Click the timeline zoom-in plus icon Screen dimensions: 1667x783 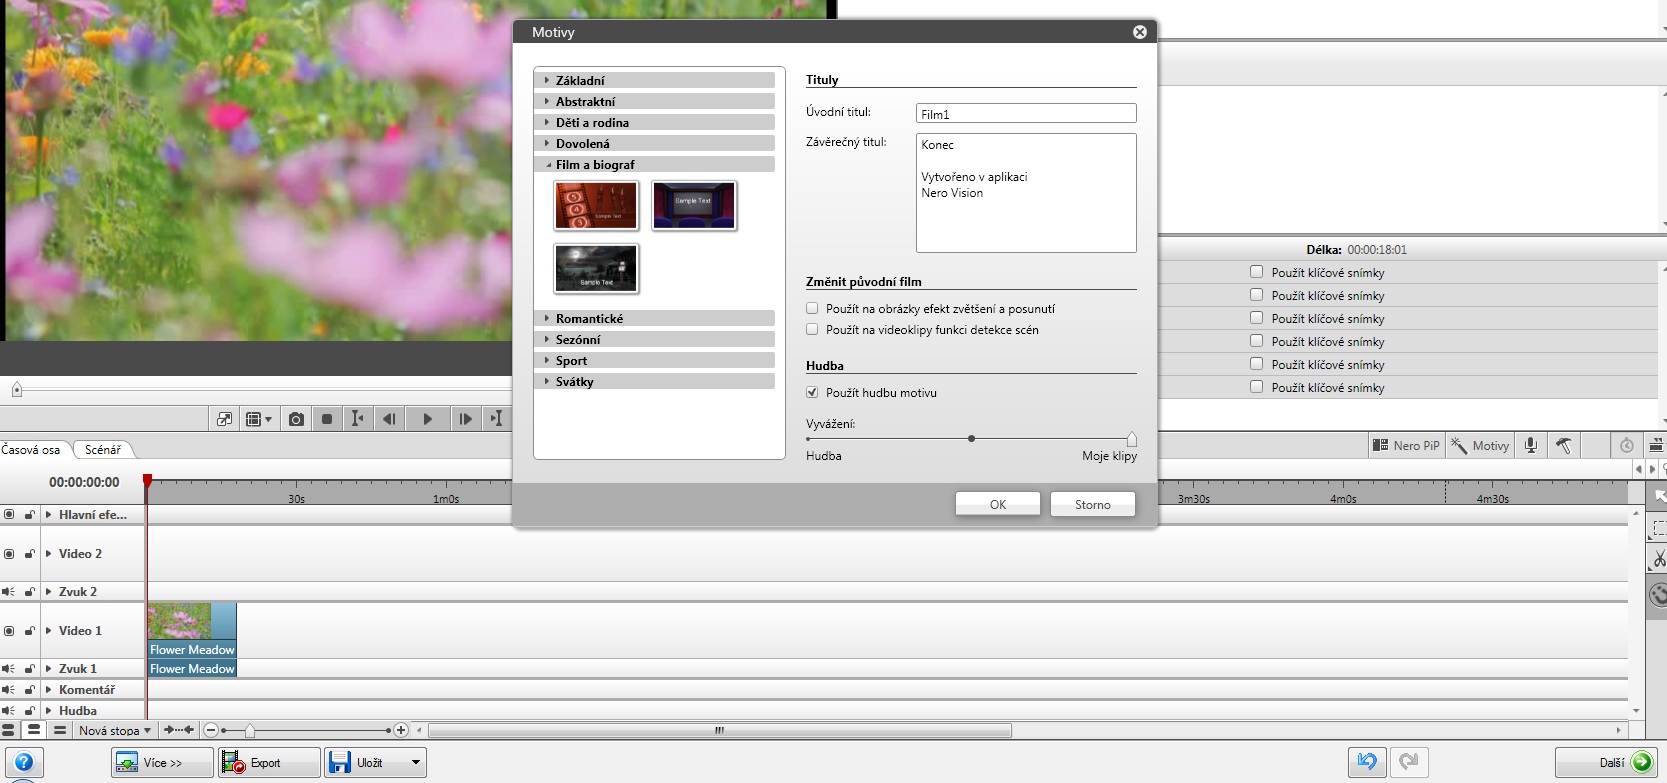tap(401, 730)
